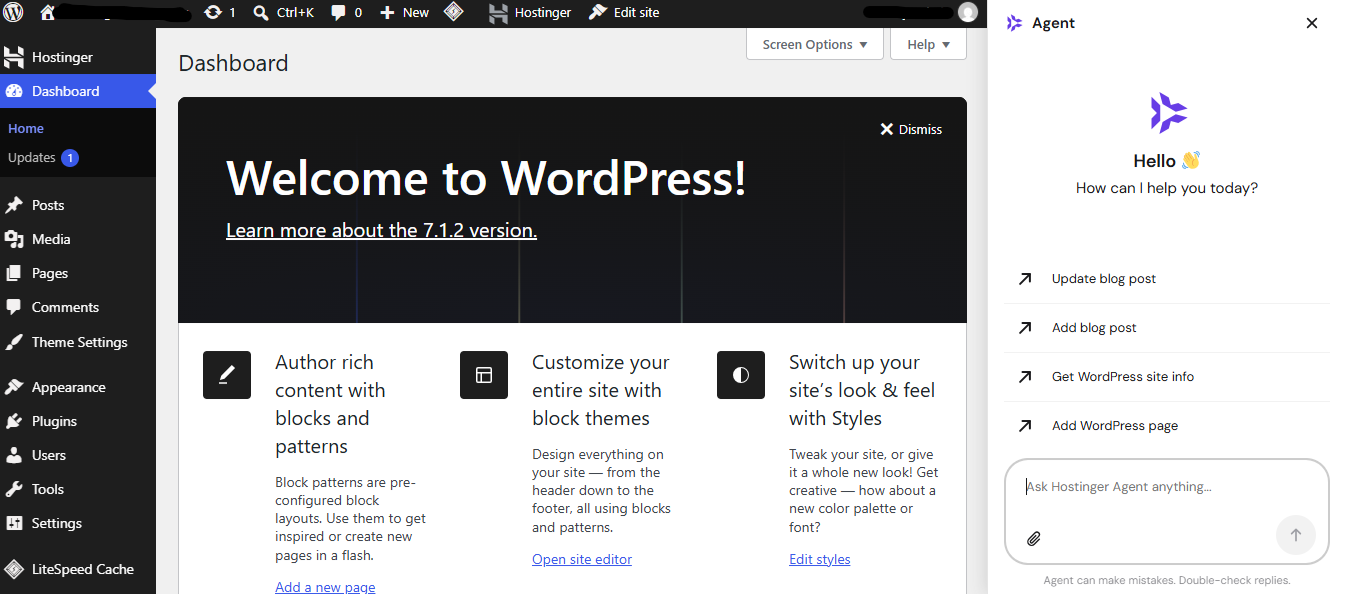
Task: Click the pencil edit icon tile
Action: coord(227,375)
